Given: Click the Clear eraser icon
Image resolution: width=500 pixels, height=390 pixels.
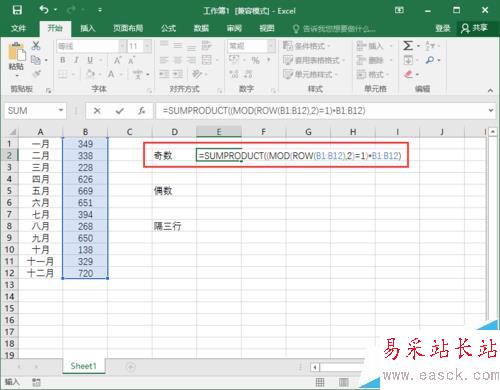Looking at the screenshot, I should [x=408, y=74].
